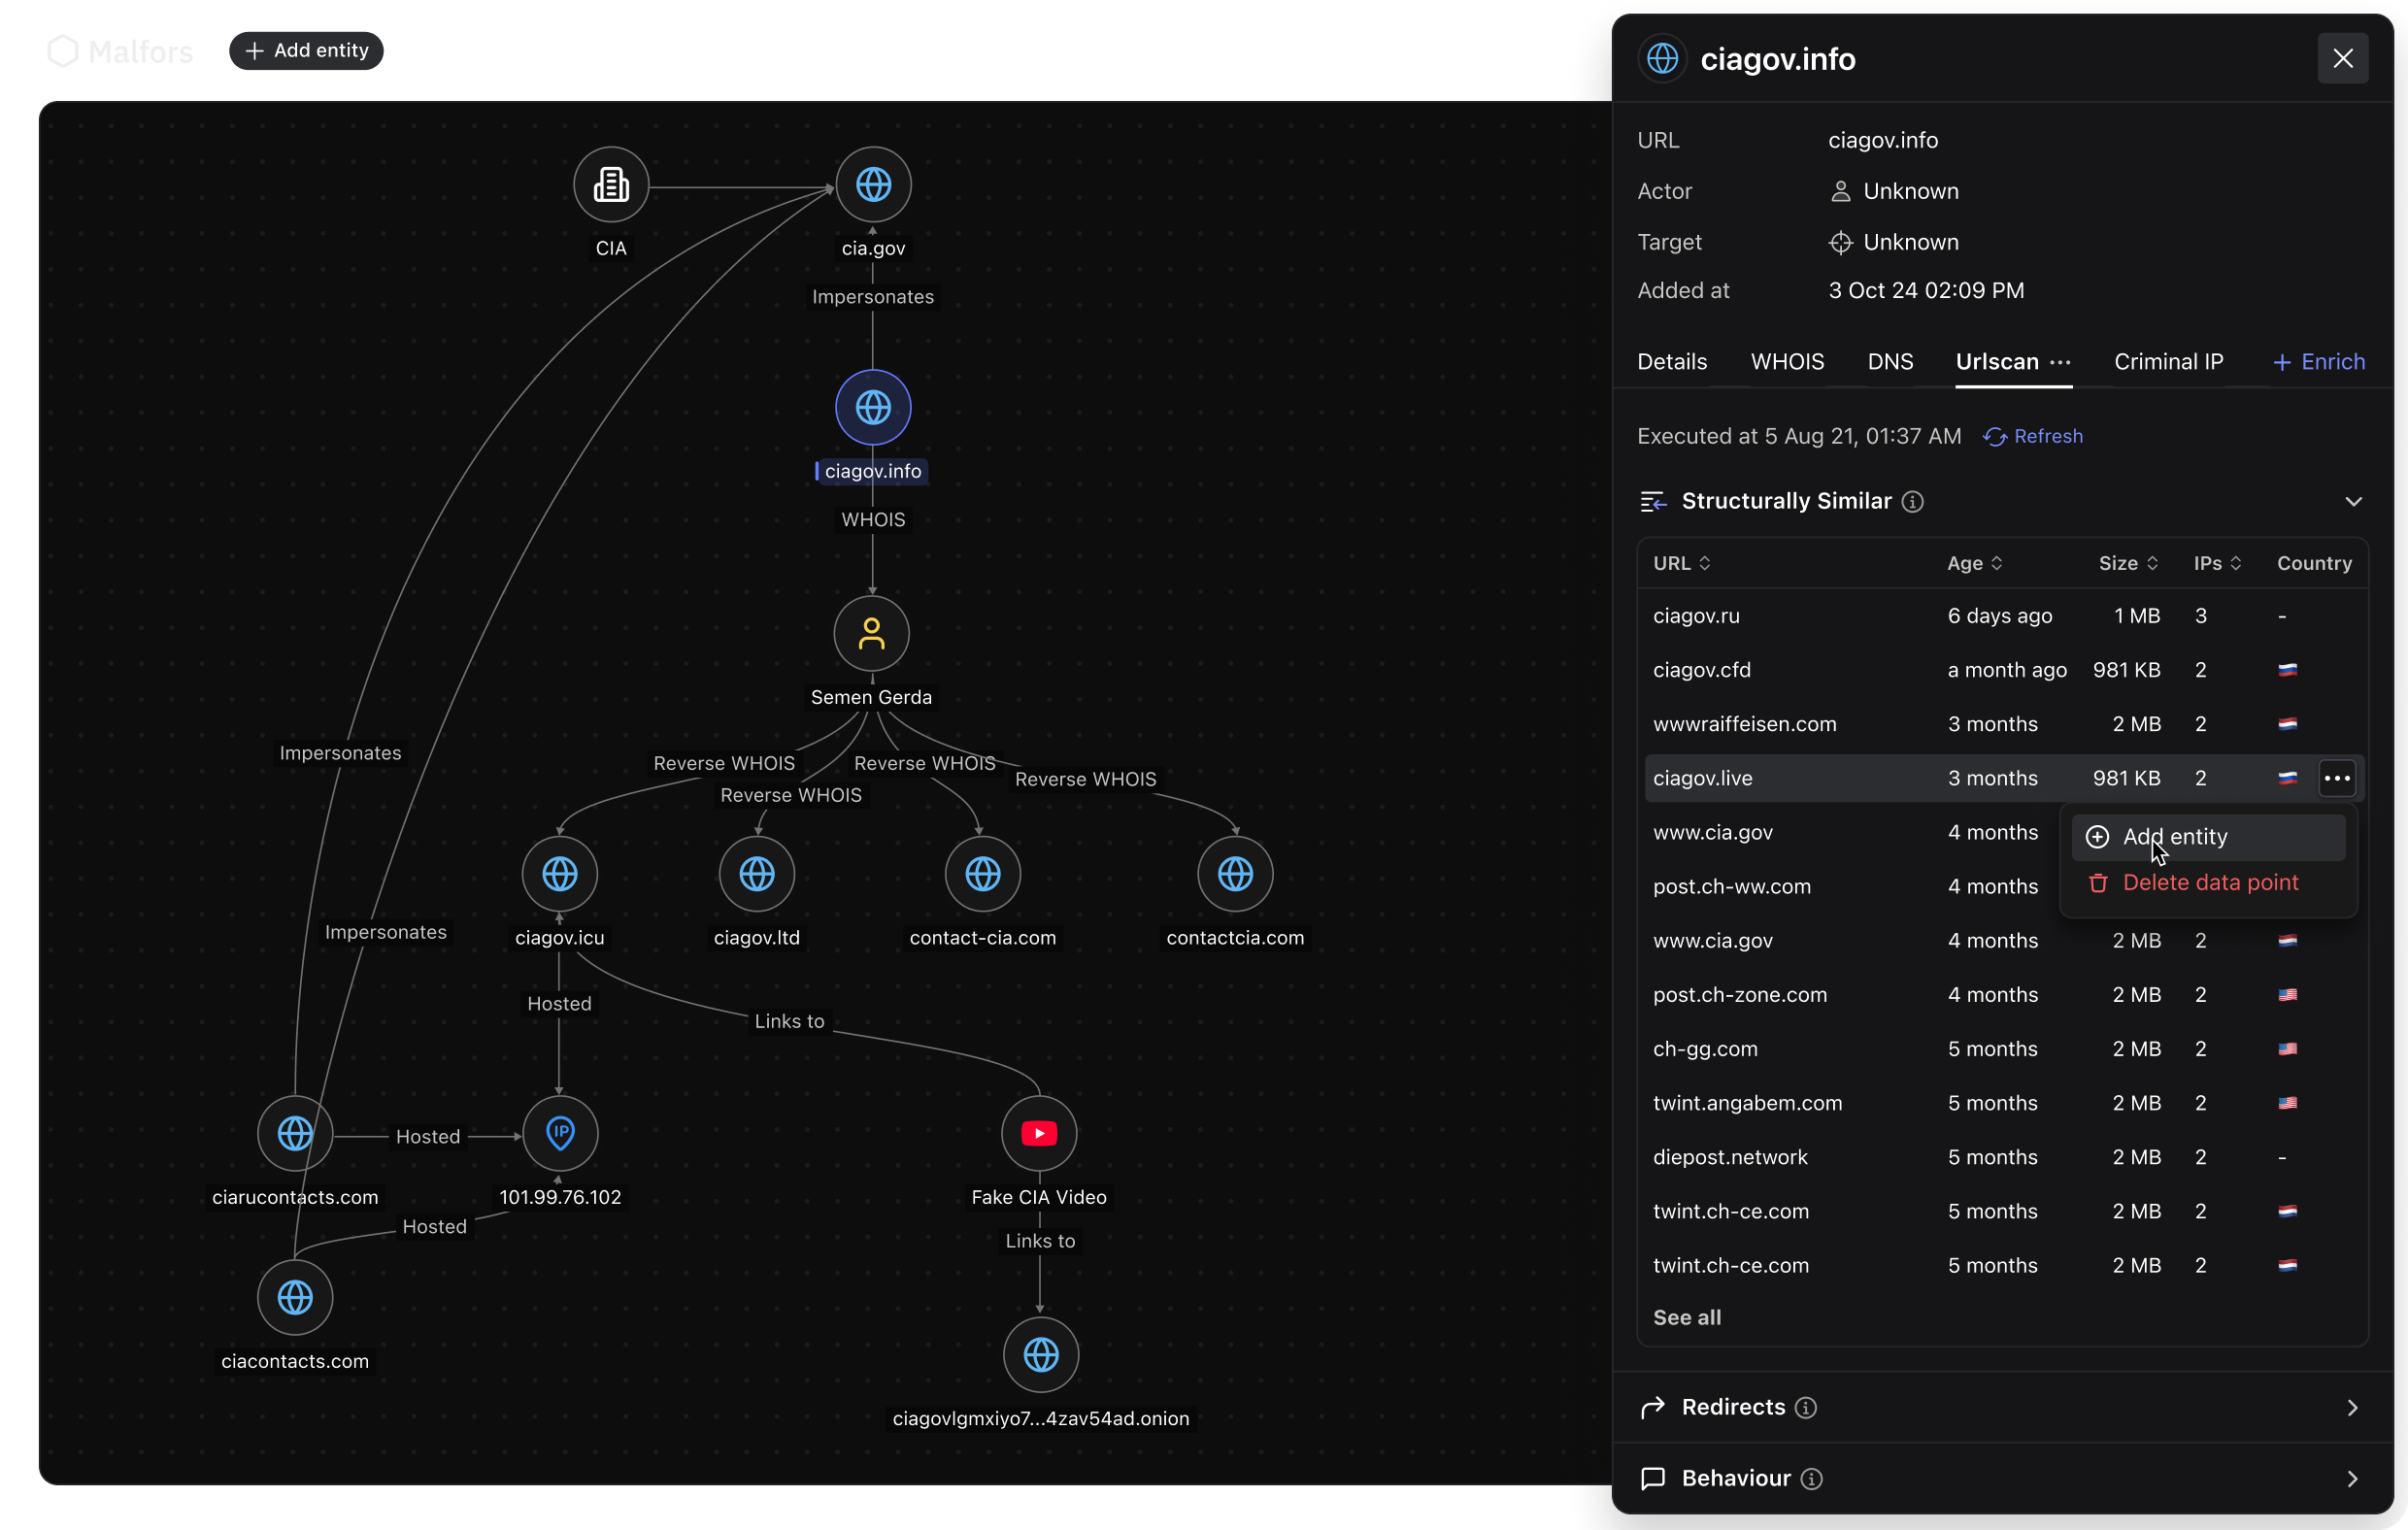Select the wwwraiffeisen.com table row
This screenshot has width=2408, height=1530.
pos(2003,724)
